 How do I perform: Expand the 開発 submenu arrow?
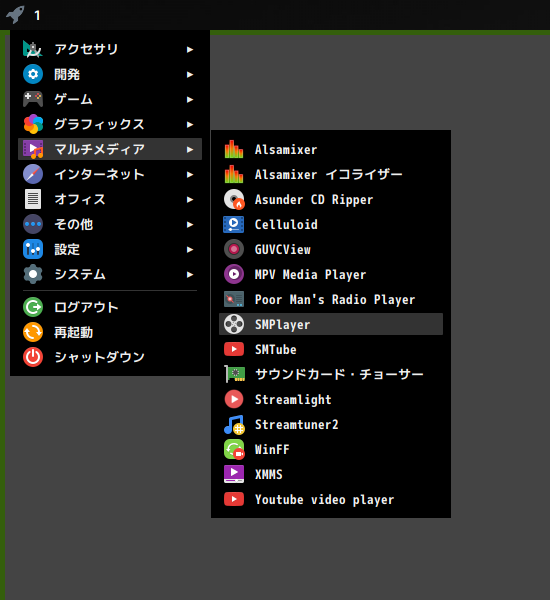point(190,75)
